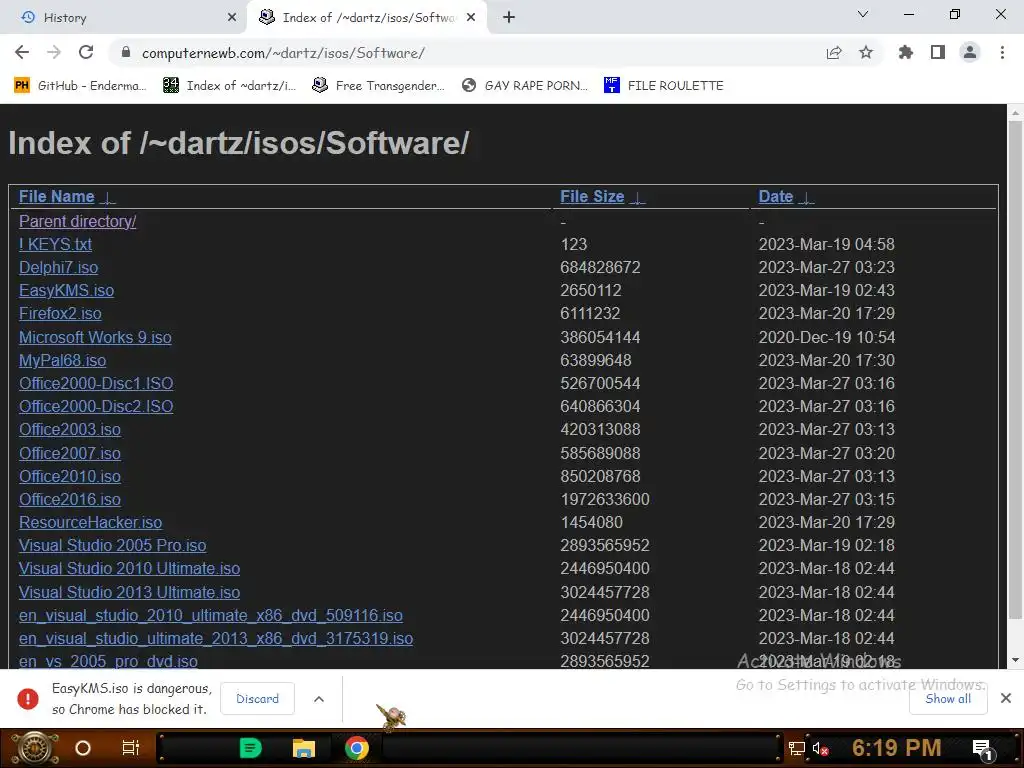The height and width of the screenshot is (768, 1024).
Task: Sort by the Date column header
Action: [x=775, y=197]
